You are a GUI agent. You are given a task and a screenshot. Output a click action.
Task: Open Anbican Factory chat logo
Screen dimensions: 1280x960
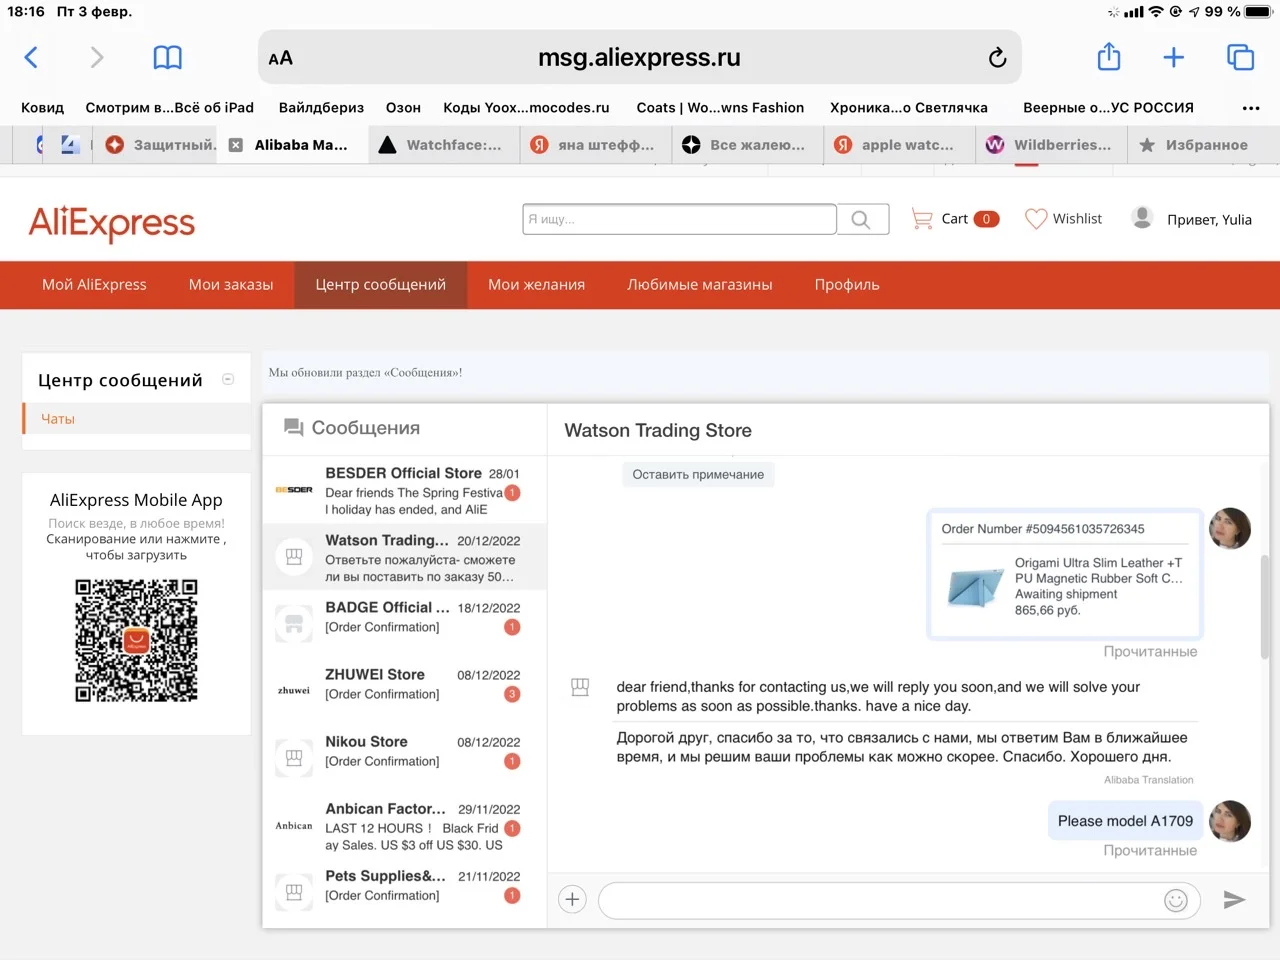294,825
